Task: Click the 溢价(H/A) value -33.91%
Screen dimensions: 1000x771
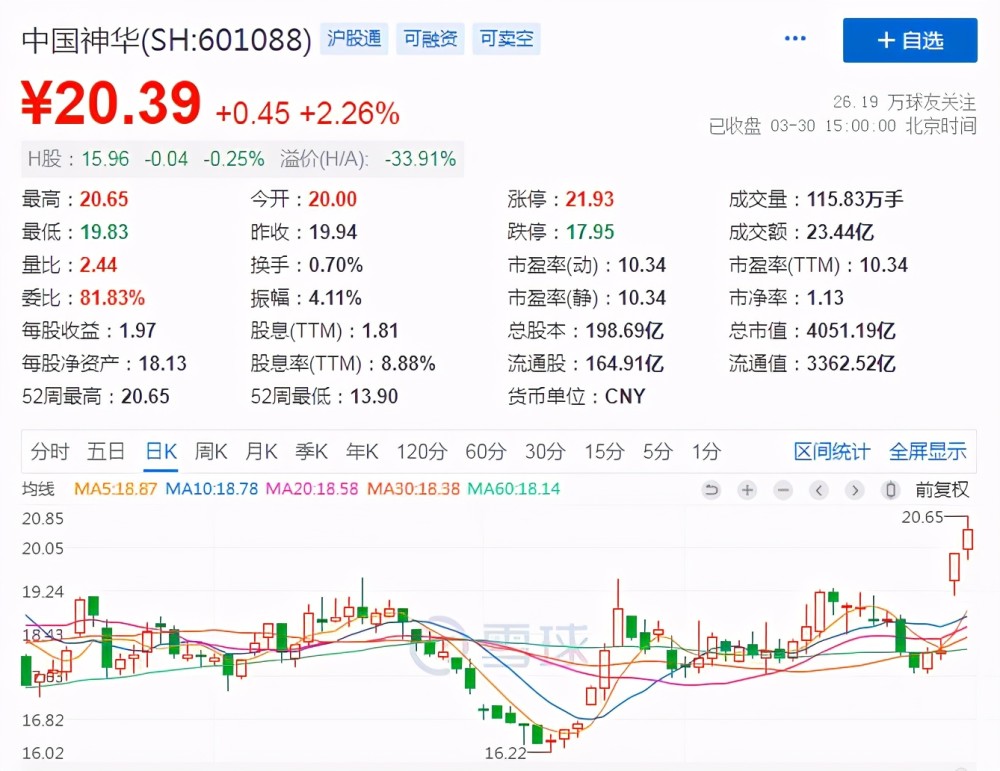Action: click(x=420, y=159)
